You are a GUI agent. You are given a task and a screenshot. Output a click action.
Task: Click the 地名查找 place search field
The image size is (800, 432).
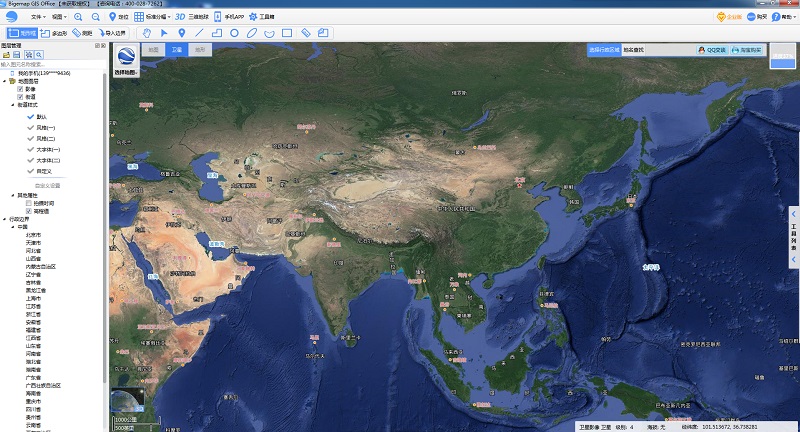[x=658, y=50]
